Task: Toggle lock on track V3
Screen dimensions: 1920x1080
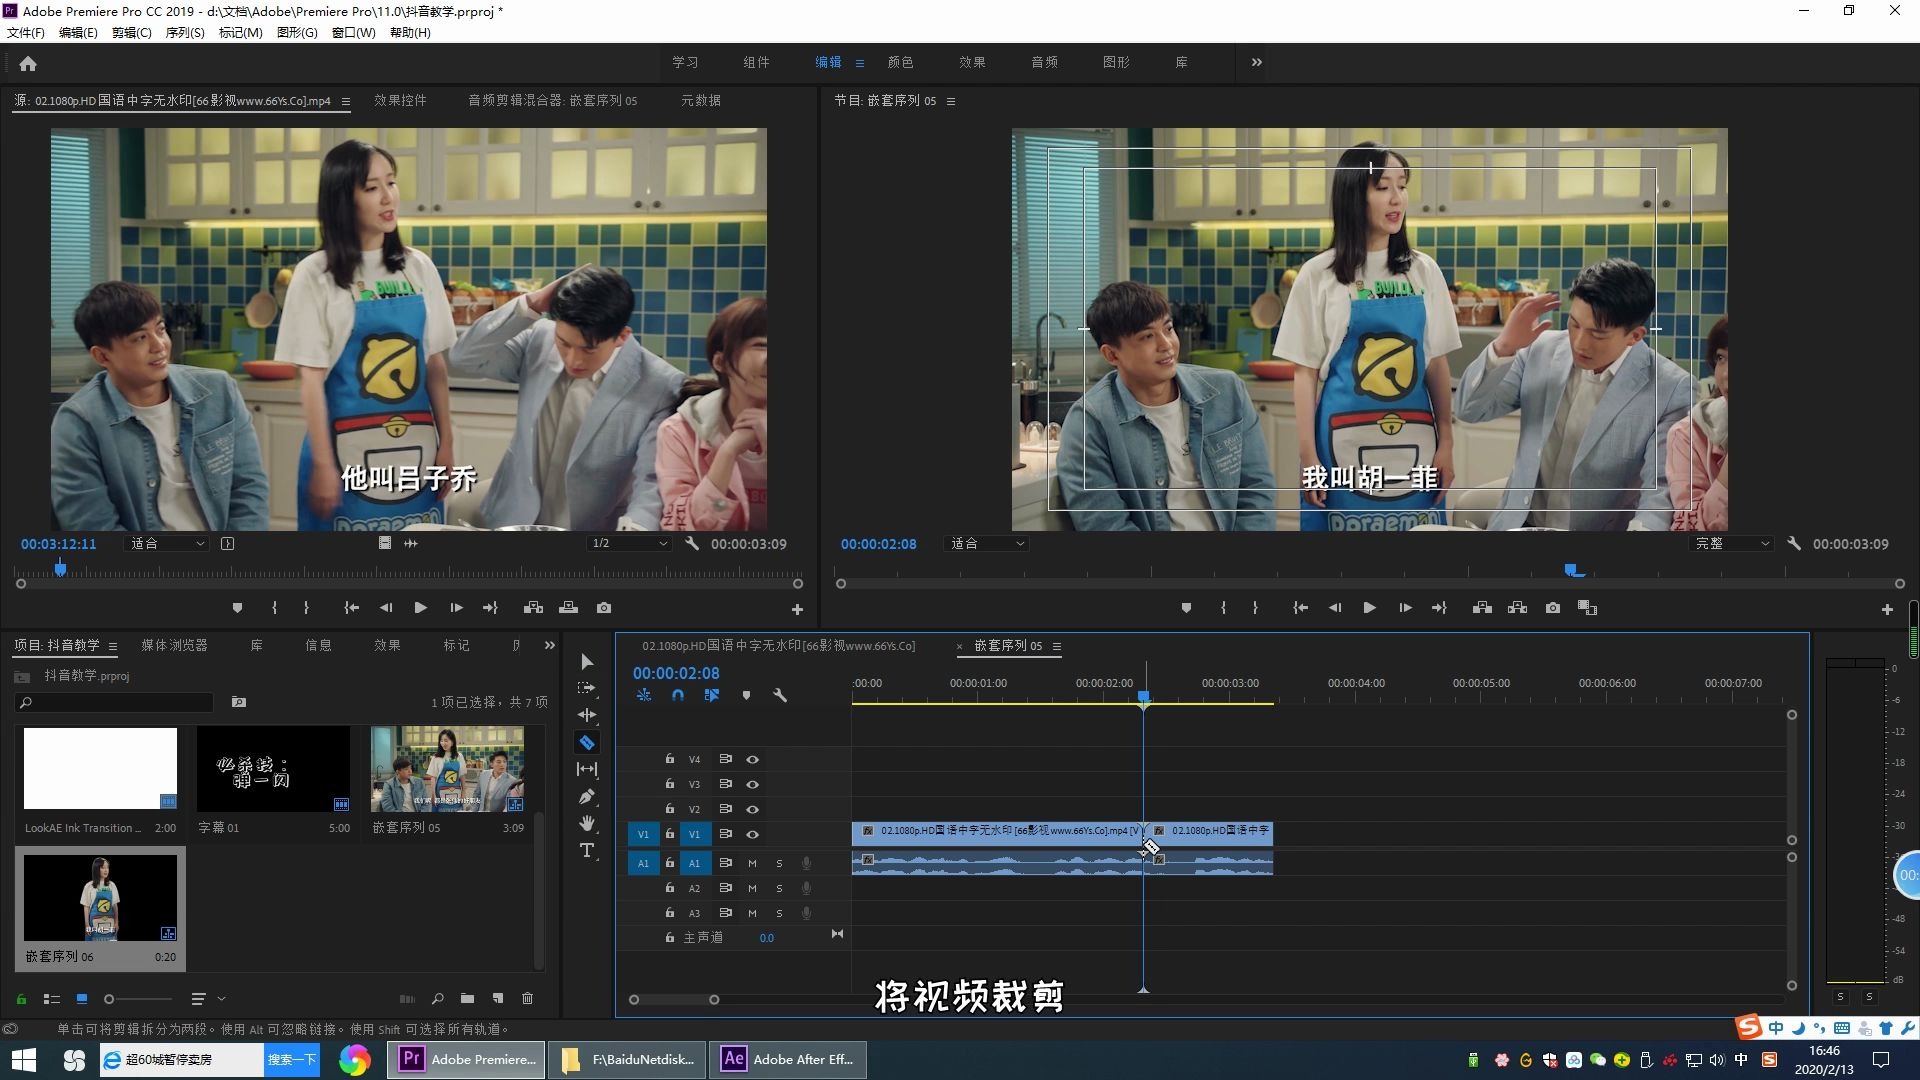Action: click(670, 784)
